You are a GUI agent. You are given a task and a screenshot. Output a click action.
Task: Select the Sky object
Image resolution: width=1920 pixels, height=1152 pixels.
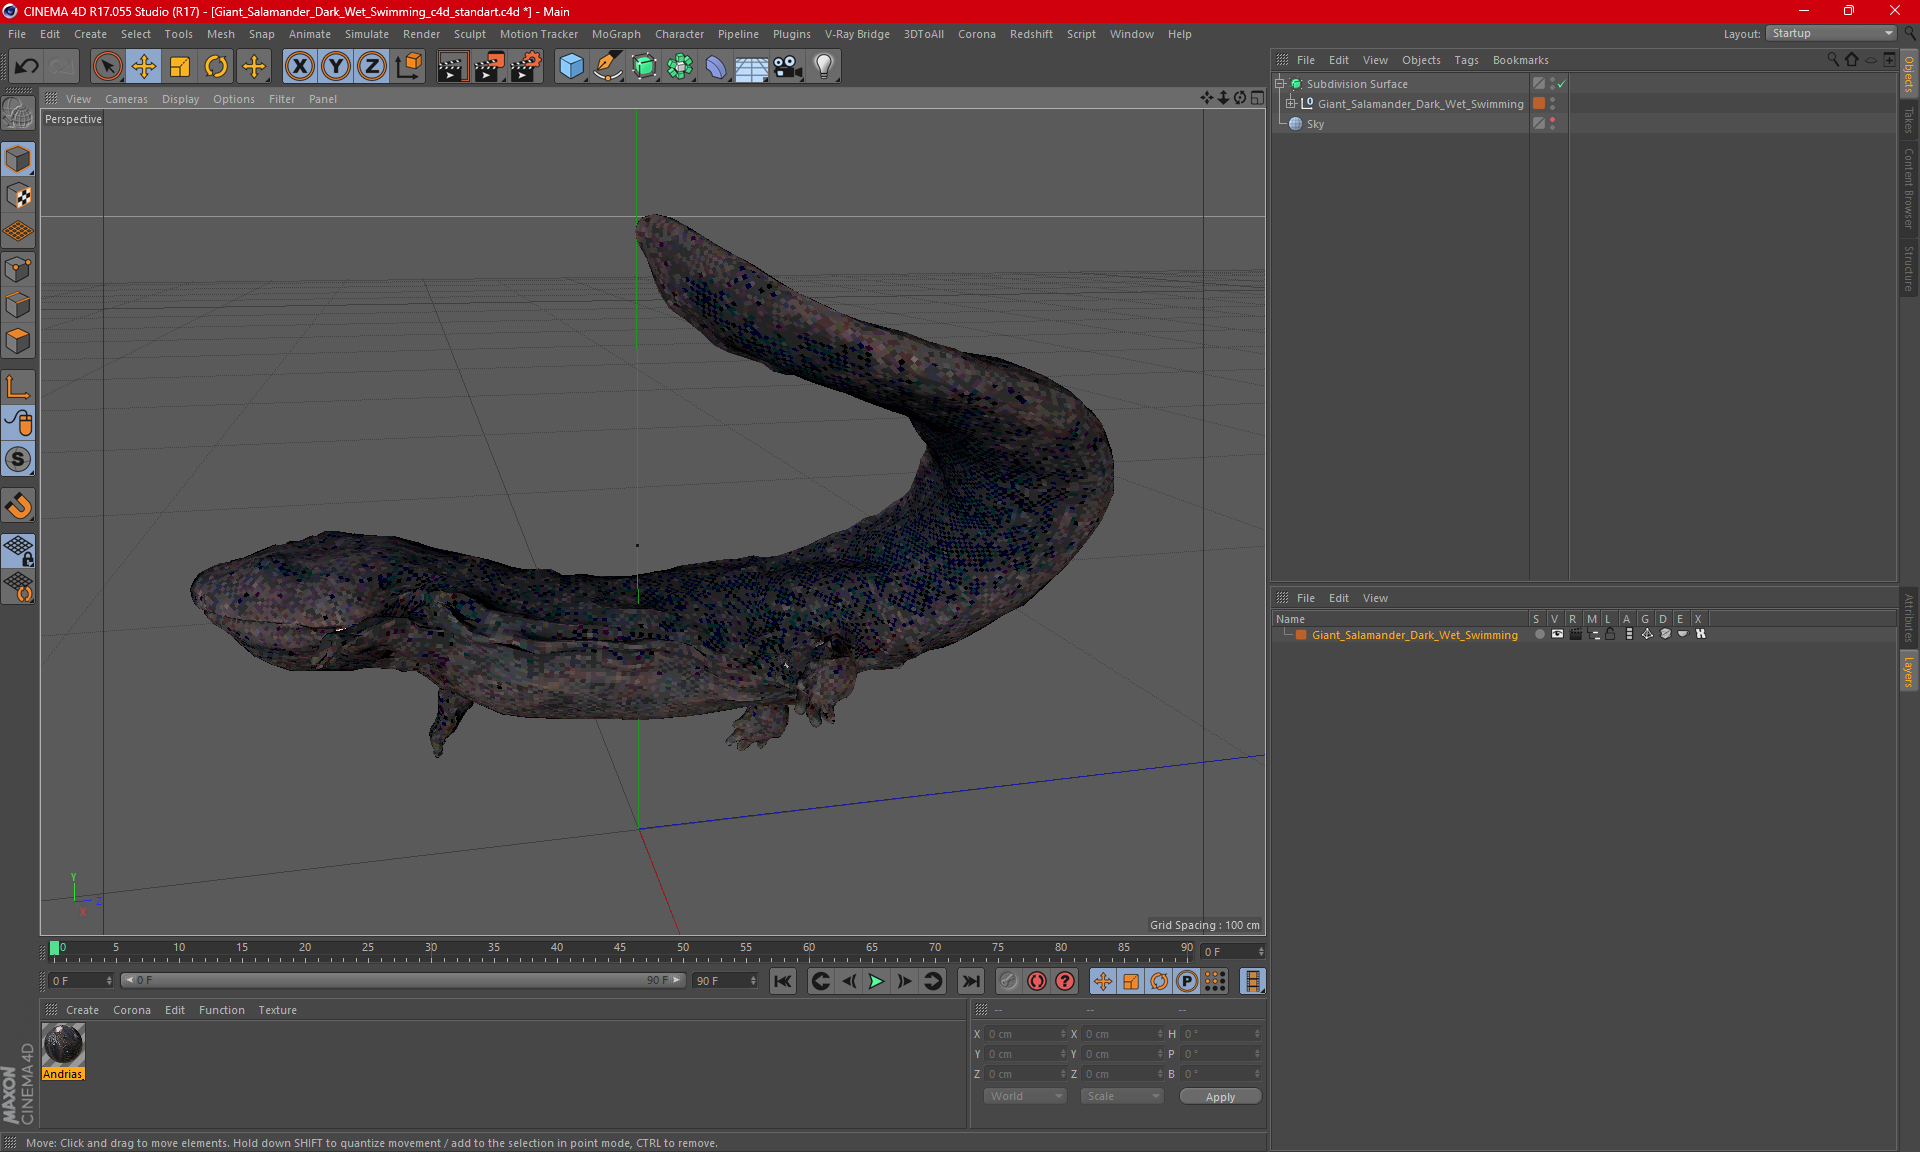pos(1315,124)
